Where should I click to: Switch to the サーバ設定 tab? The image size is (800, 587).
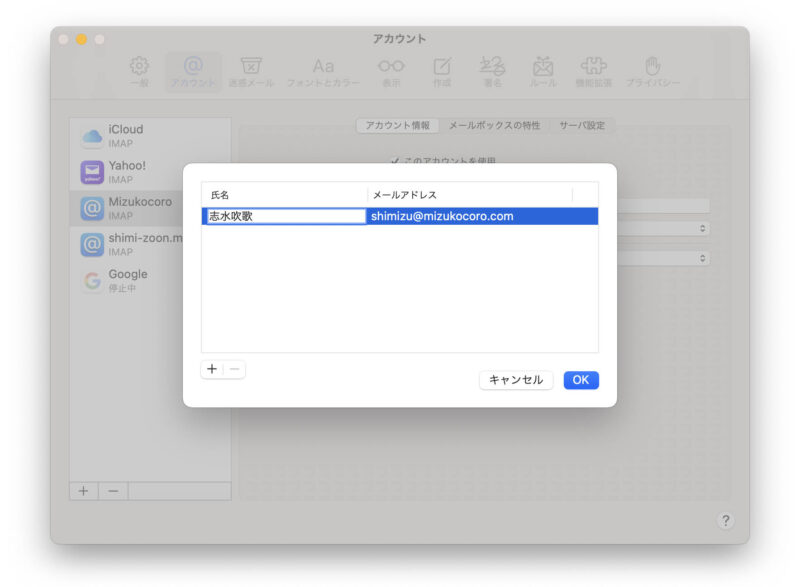[x=580, y=126]
